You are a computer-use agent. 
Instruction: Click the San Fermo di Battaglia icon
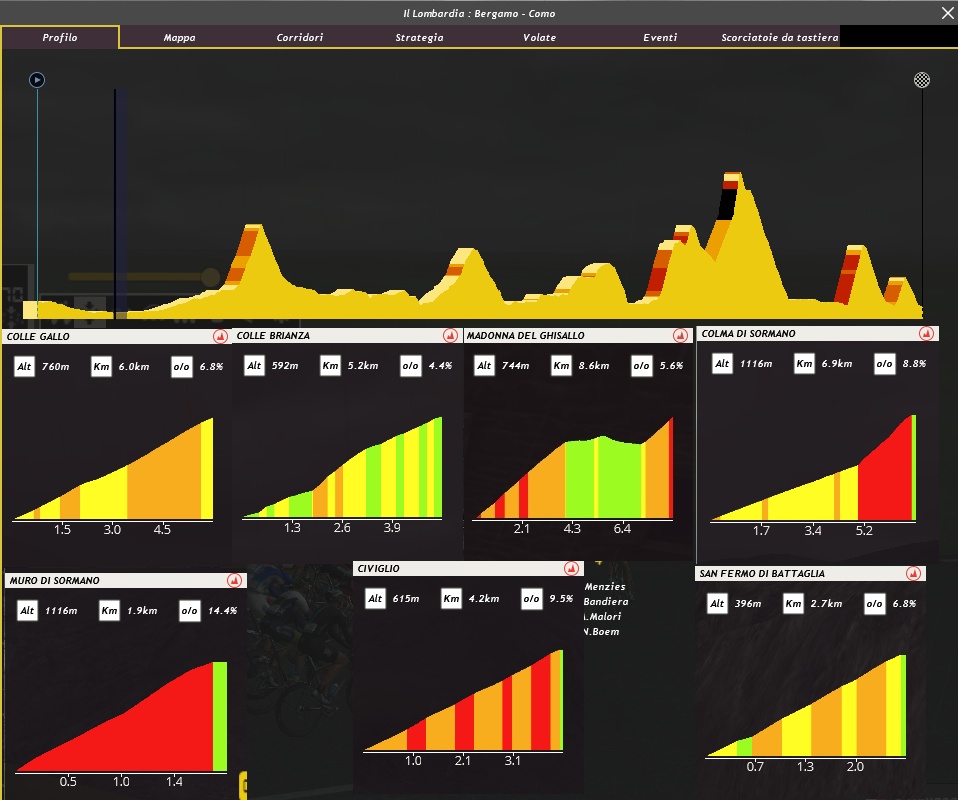pos(913,573)
